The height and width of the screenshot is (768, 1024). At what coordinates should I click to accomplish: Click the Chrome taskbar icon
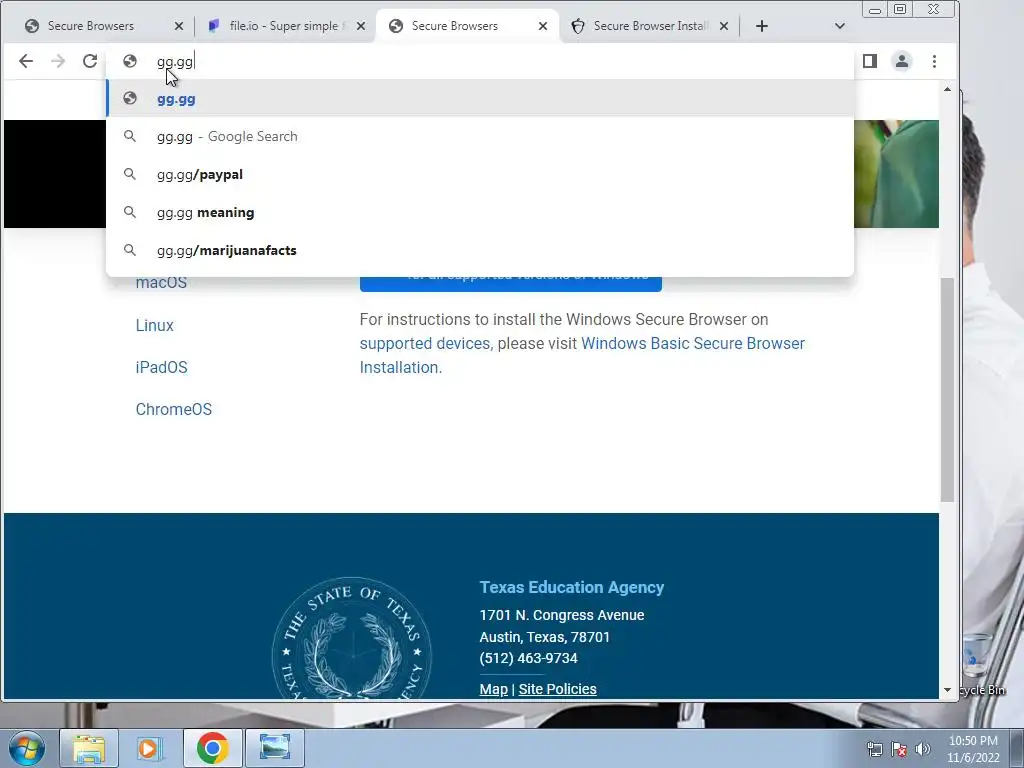(212, 748)
